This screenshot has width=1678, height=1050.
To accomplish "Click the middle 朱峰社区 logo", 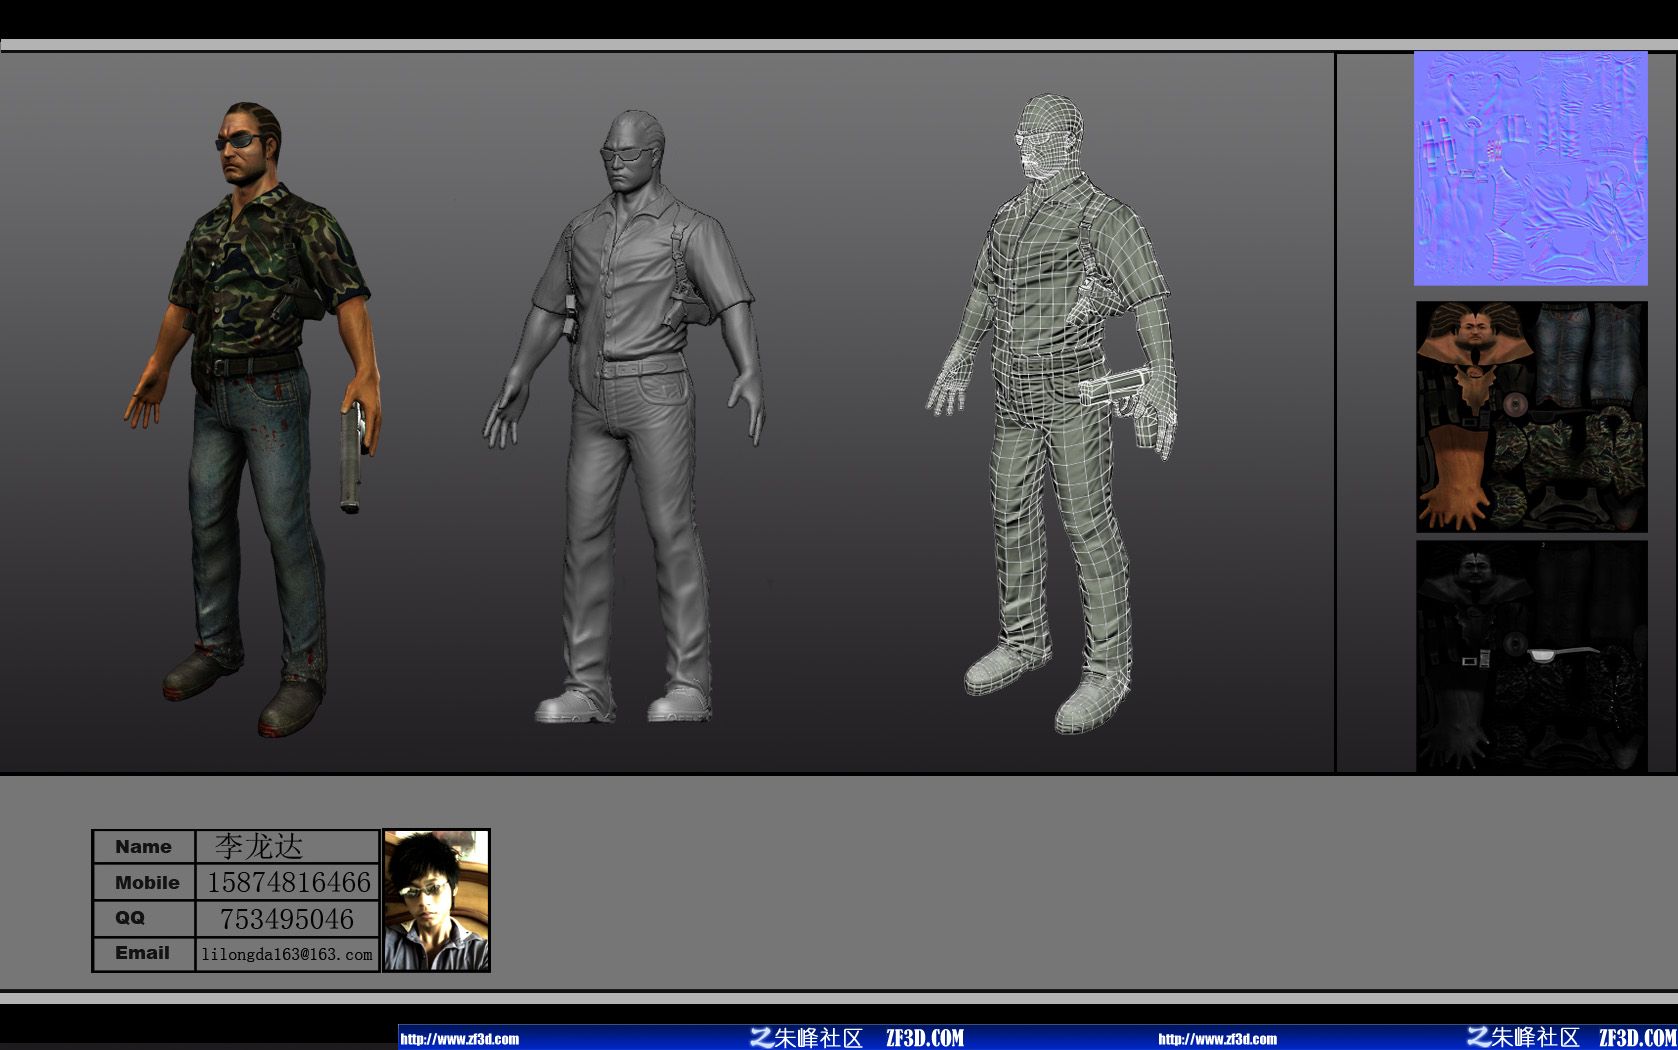I will tap(807, 1038).
